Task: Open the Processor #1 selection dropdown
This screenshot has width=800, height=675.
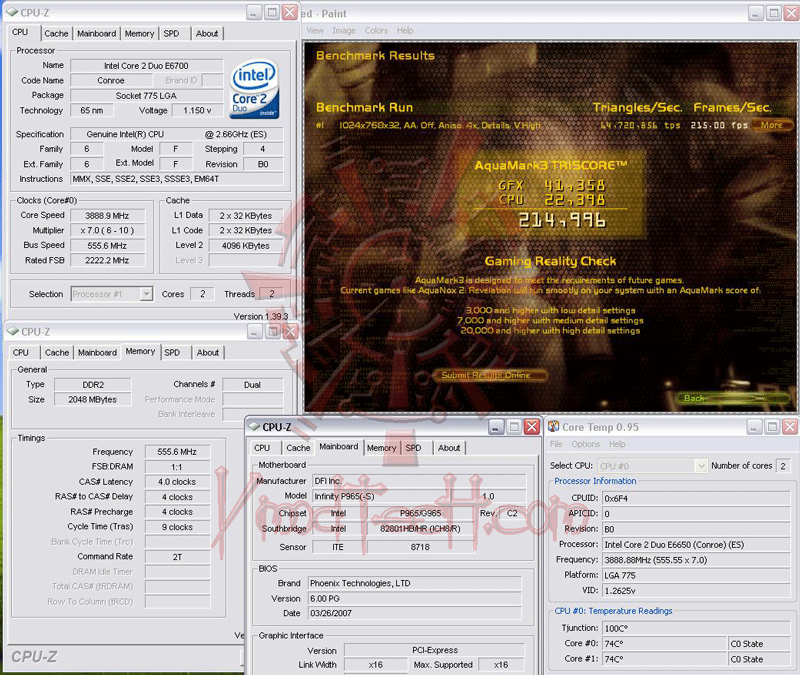Action: point(146,294)
